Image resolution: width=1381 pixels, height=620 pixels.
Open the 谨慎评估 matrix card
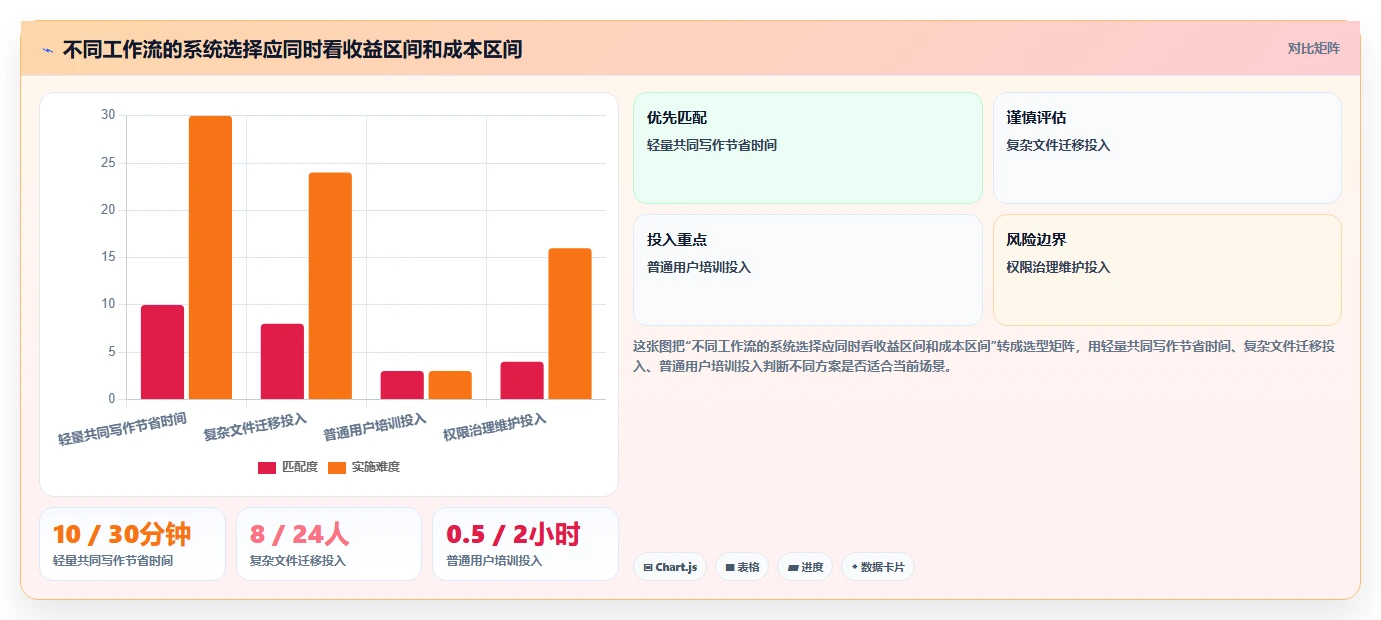pos(1167,148)
